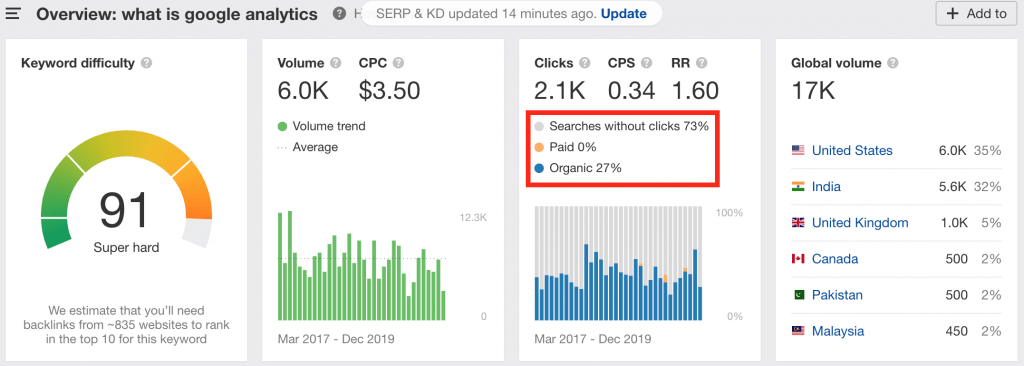1024x366 pixels.
Task: Click the Average dotted line legend
Action: tap(308, 147)
